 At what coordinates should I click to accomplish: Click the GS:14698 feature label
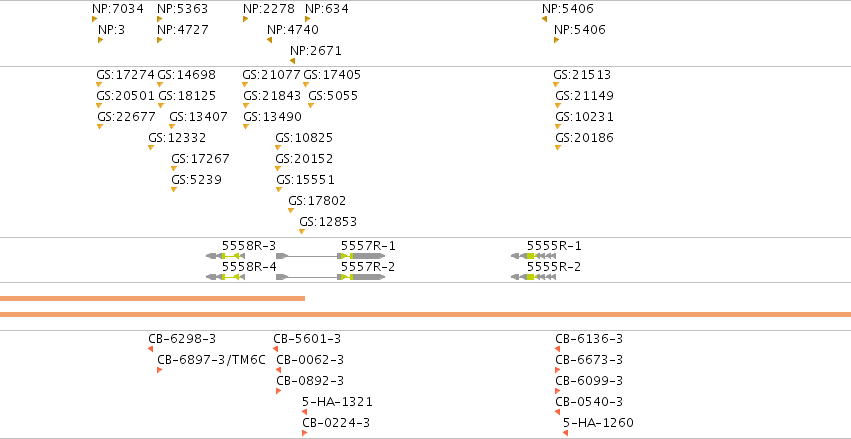point(186,74)
